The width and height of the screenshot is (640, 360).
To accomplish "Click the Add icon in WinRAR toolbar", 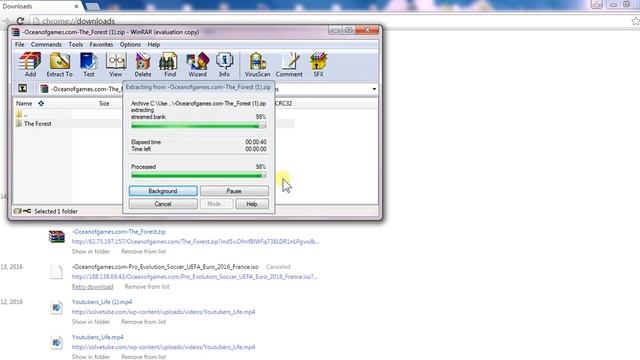I will [30, 64].
